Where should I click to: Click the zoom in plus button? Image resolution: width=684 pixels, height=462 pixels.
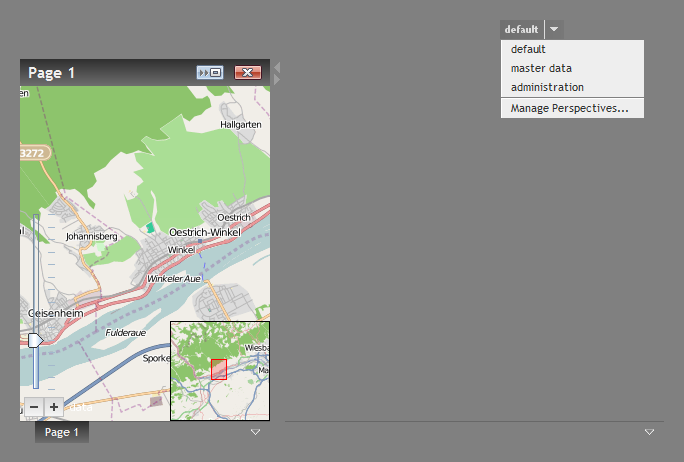point(54,407)
